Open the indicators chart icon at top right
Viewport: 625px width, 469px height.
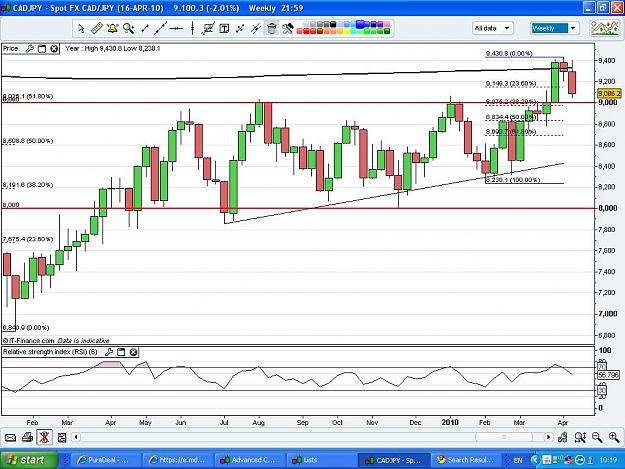click(604, 28)
